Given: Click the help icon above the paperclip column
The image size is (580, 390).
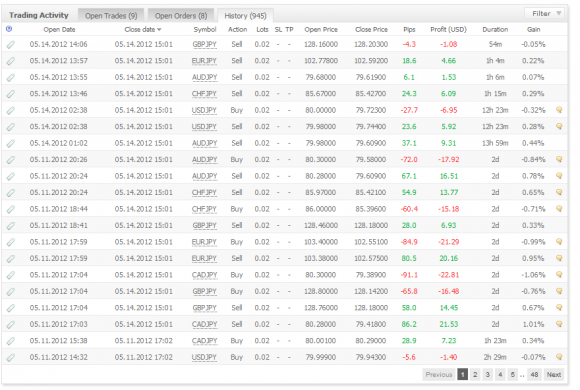Looking at the screenshot, I should coord(9,29).
